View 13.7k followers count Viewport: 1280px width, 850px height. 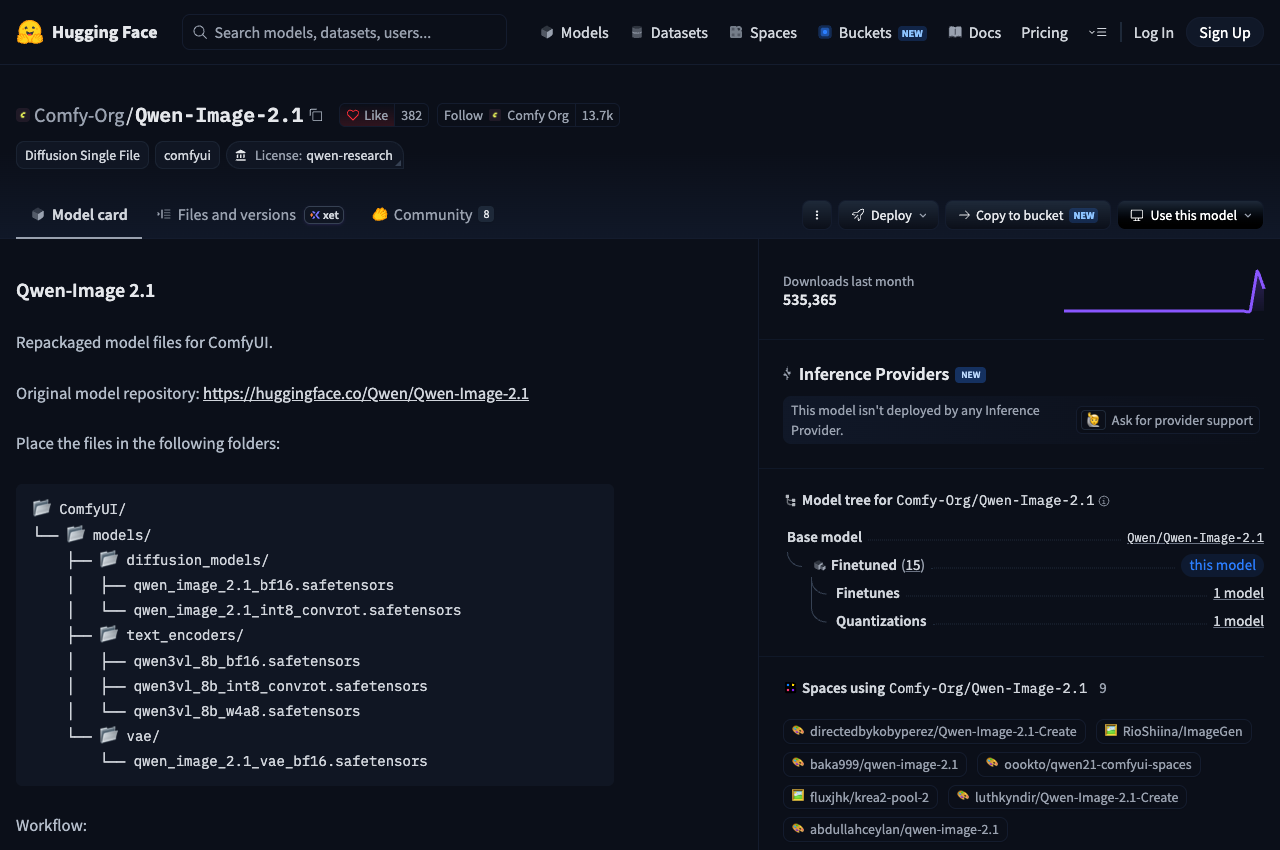[x=597, y=115]
